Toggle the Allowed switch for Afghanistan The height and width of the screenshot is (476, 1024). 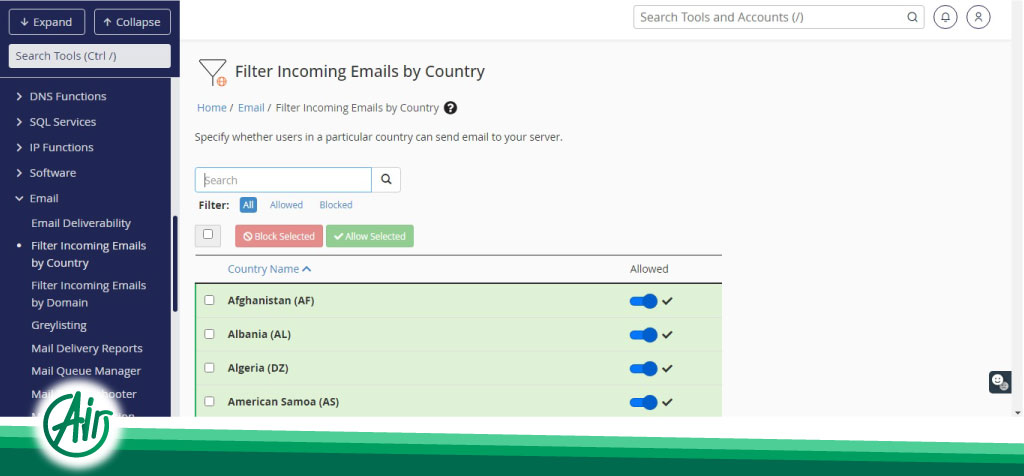643,301
